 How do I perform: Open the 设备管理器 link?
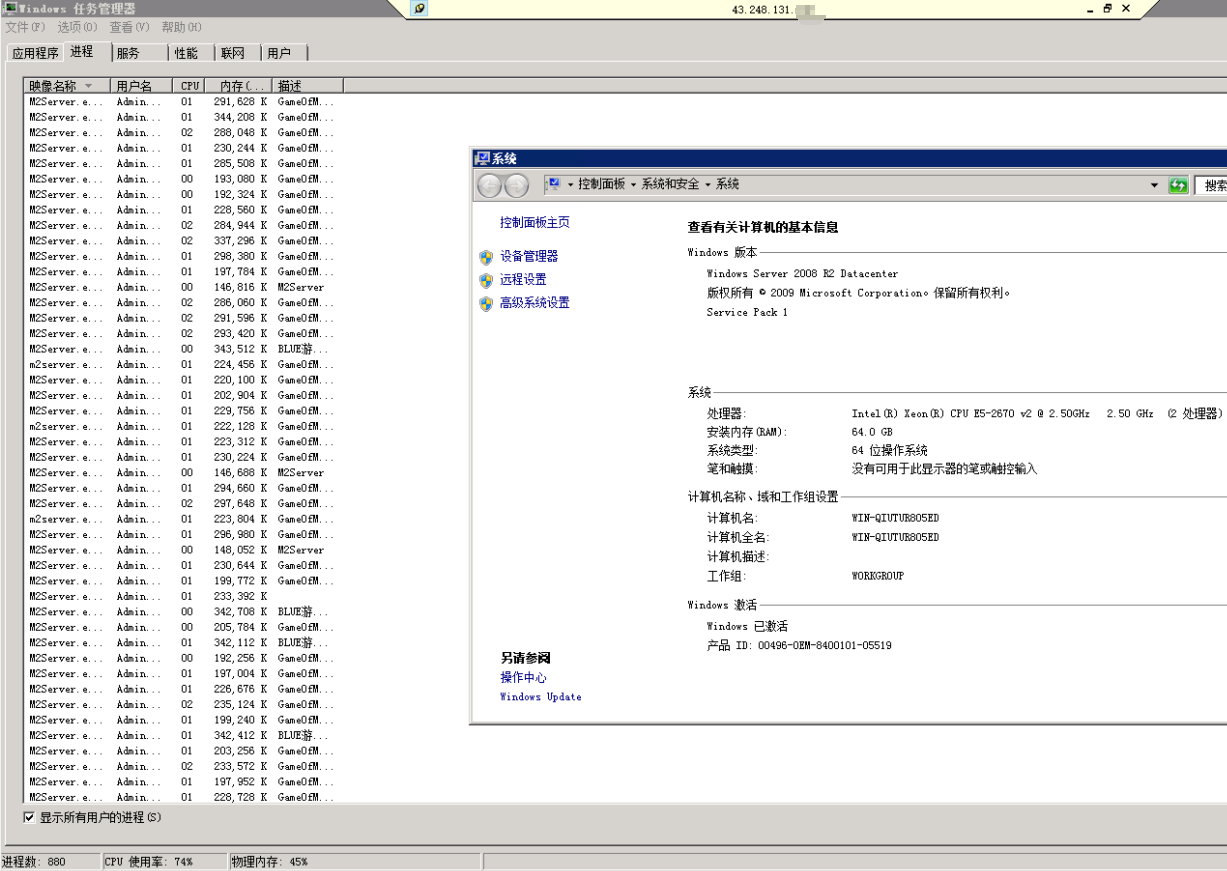click(x=529, y=257)
